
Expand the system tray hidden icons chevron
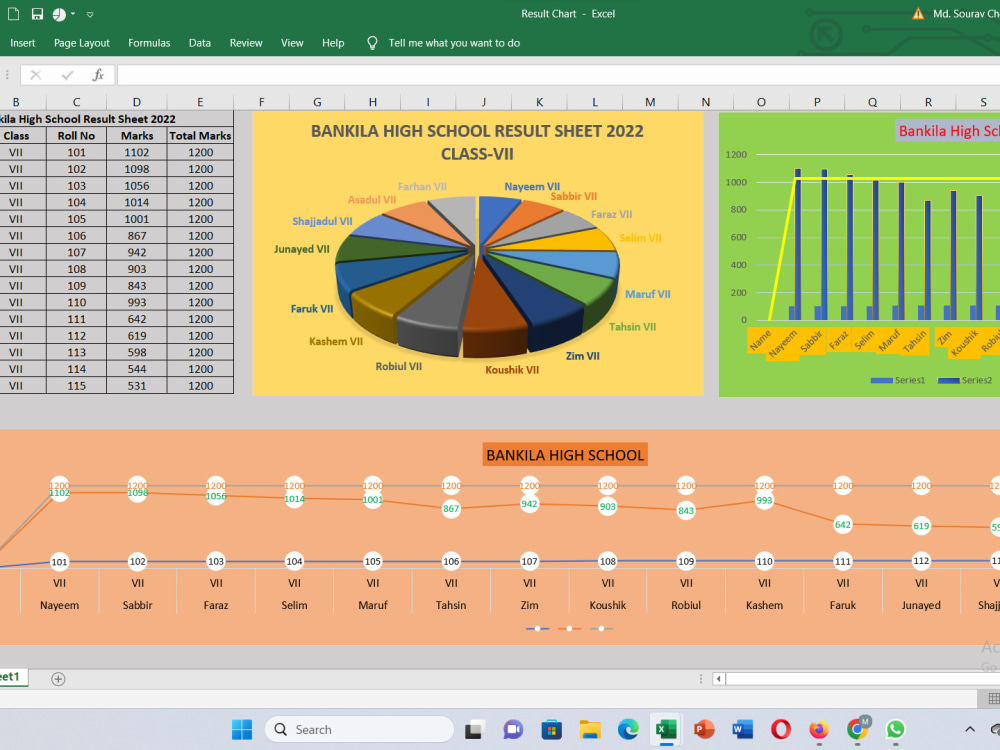[x=969, y=729]
